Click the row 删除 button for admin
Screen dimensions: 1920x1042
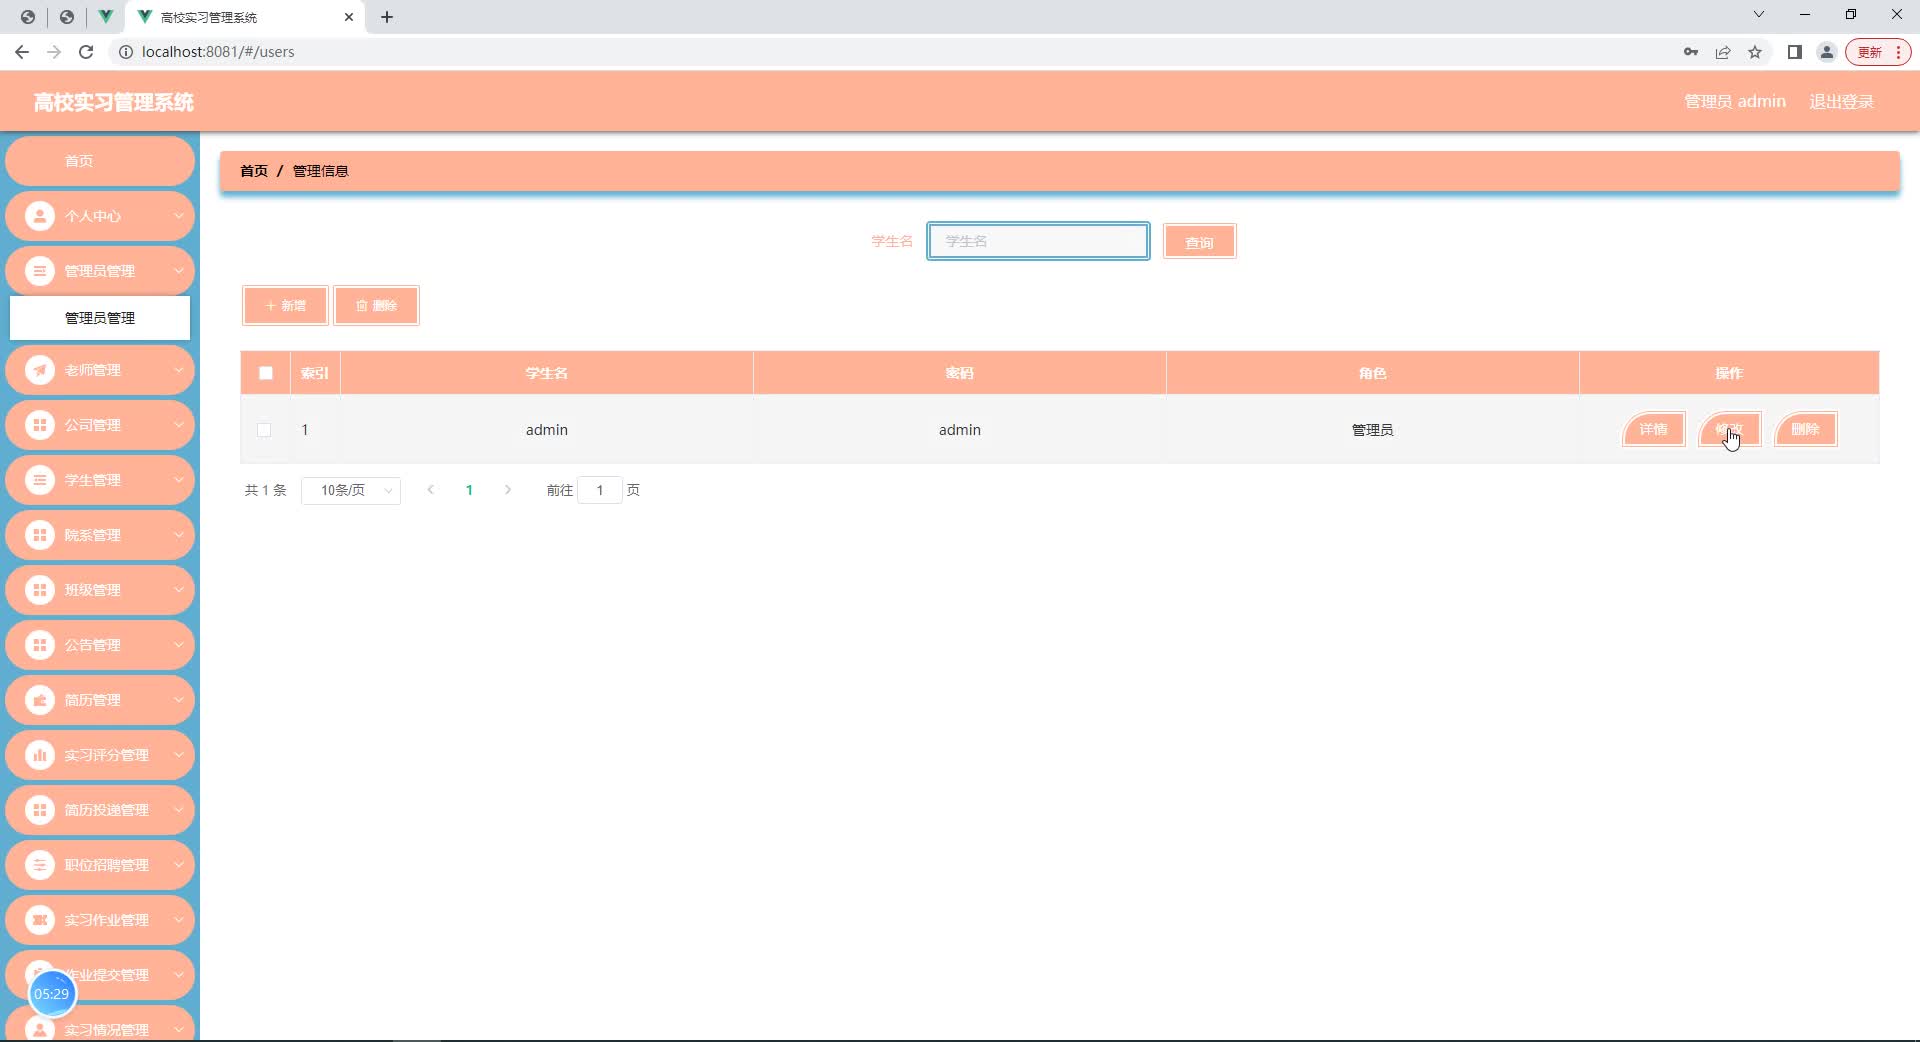pyautogui.click(x=1805, y=430)
